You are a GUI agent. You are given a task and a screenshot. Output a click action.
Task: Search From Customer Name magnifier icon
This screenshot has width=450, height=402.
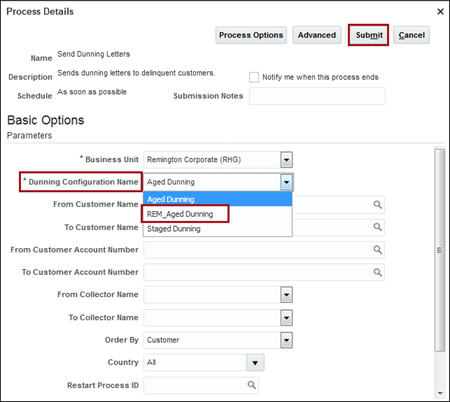[x=377, y=205]
